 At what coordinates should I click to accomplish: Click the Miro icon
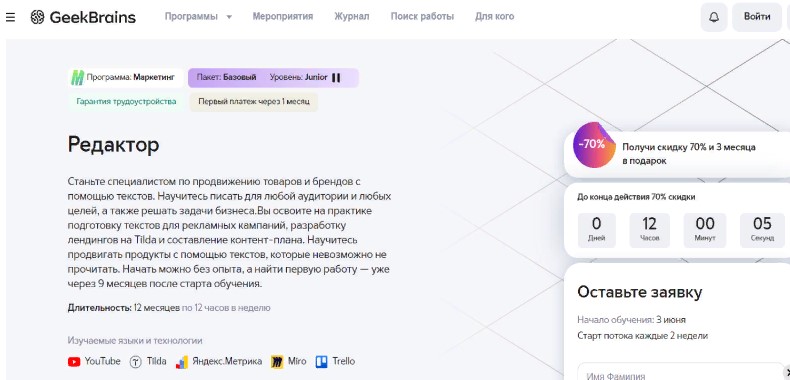pyautogui.click(x=277, y=362)
